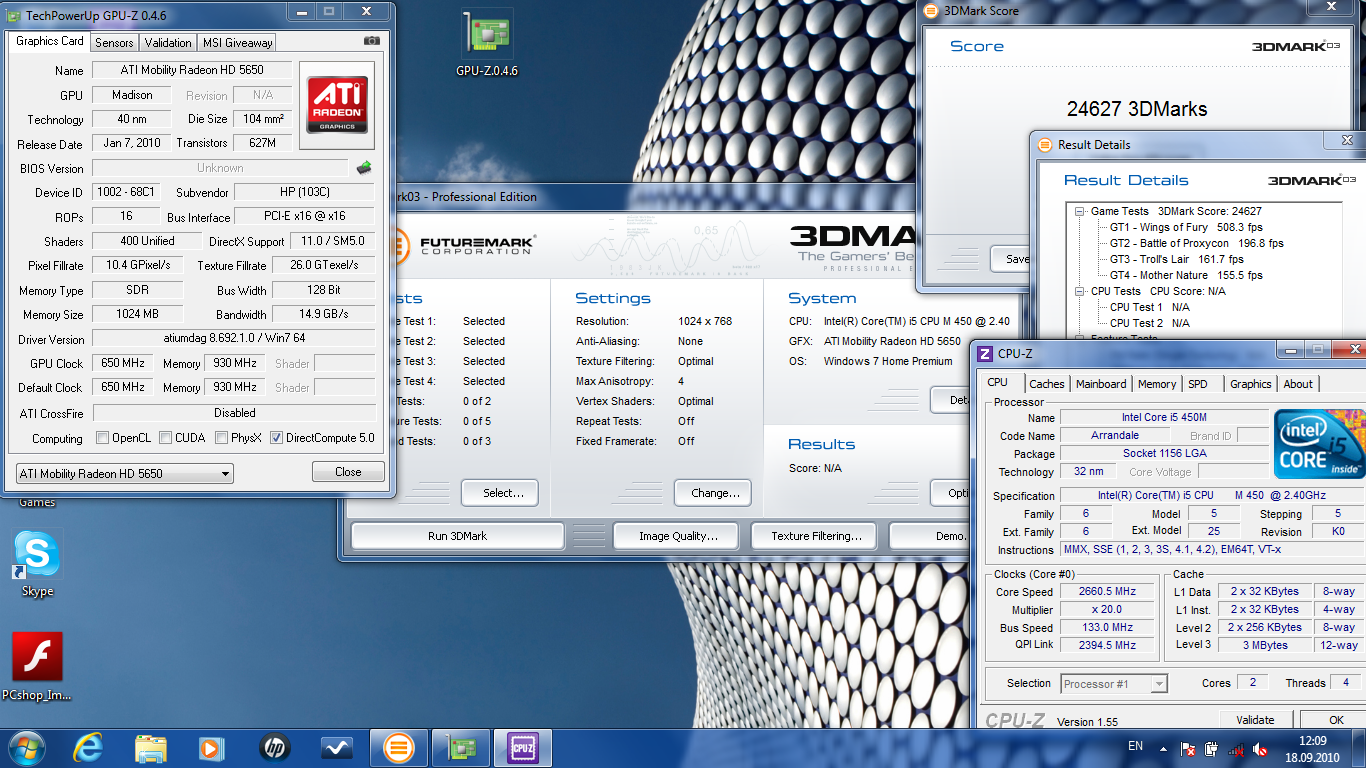Click the GPU Name field in GPU-Z
The width and height of the screenshot is (1366, 768).
[192, 70]
